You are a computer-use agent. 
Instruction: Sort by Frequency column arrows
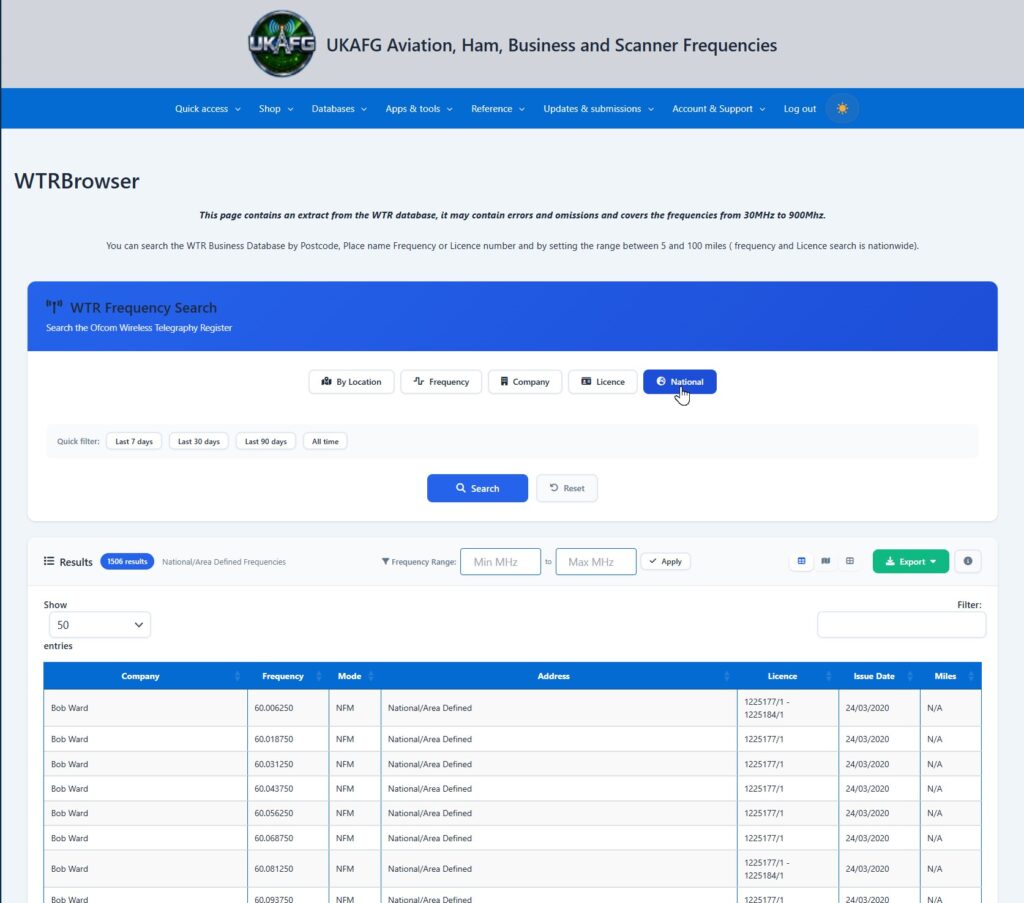(x=319, y=676)
